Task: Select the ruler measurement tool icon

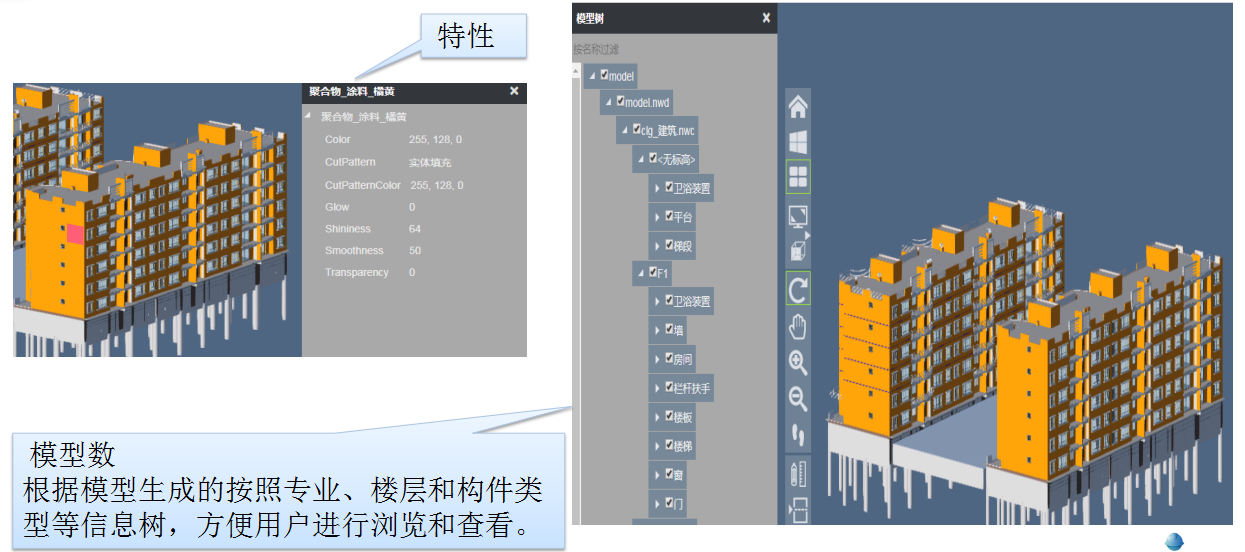Action: pos(798,473)
